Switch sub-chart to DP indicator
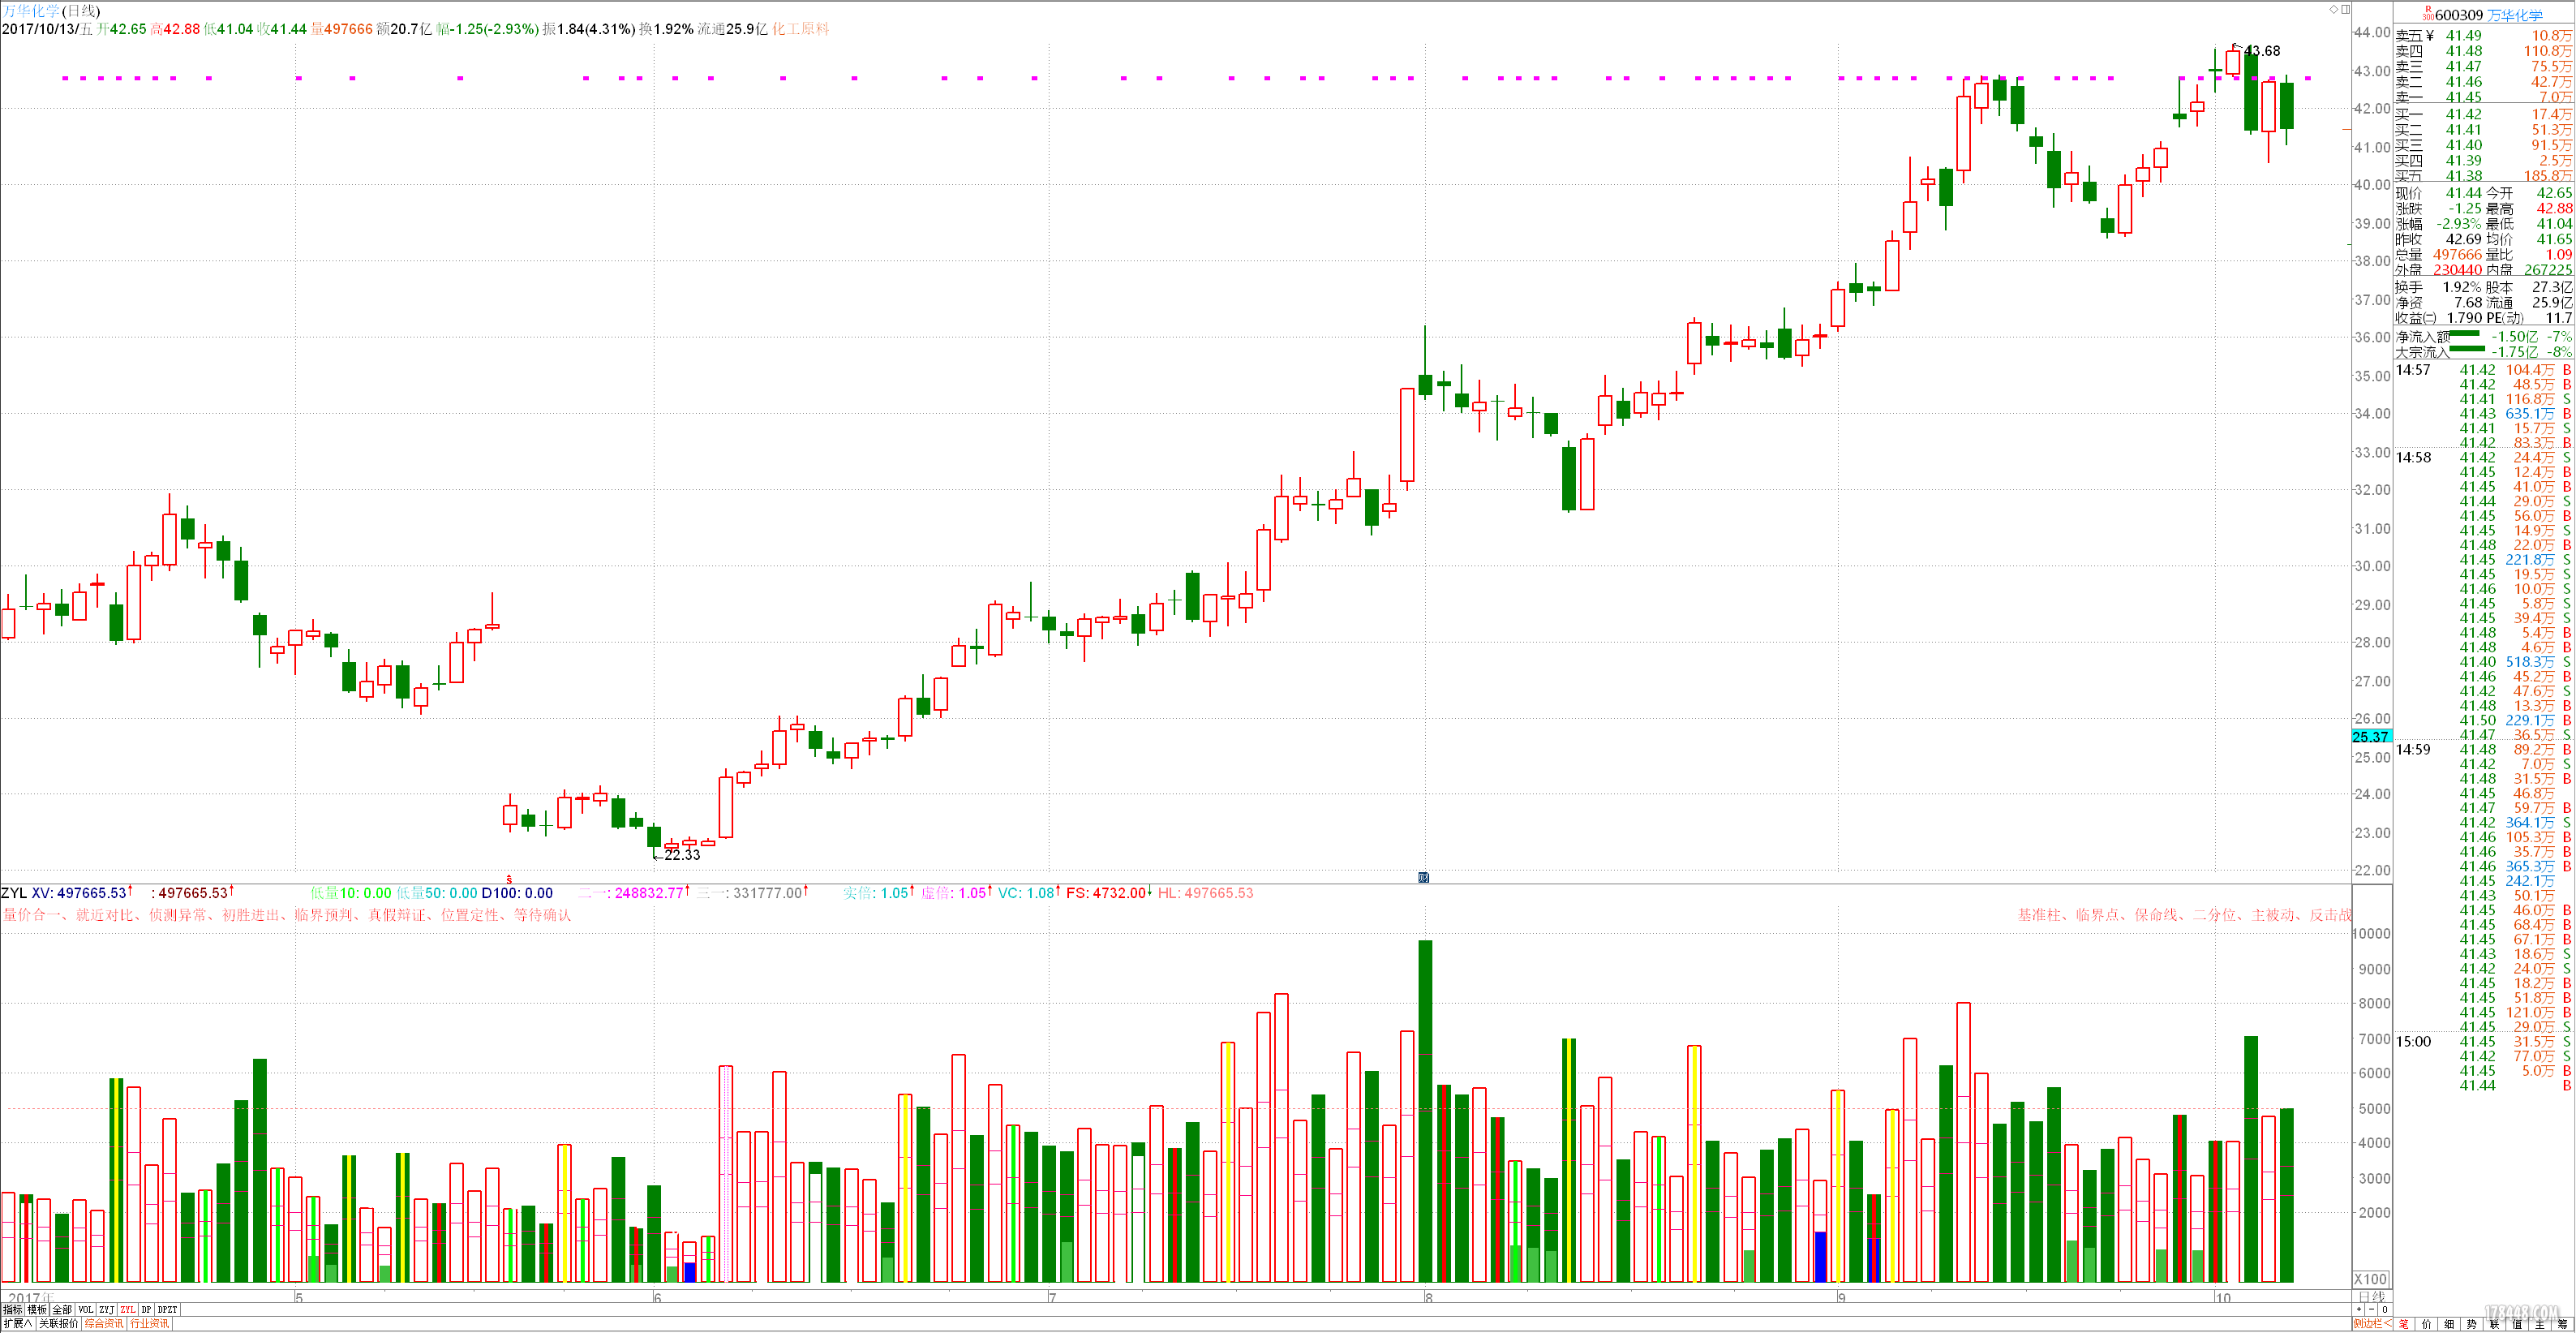This screenshot has width=2576, height=1333. click(x=147, y=1309)
